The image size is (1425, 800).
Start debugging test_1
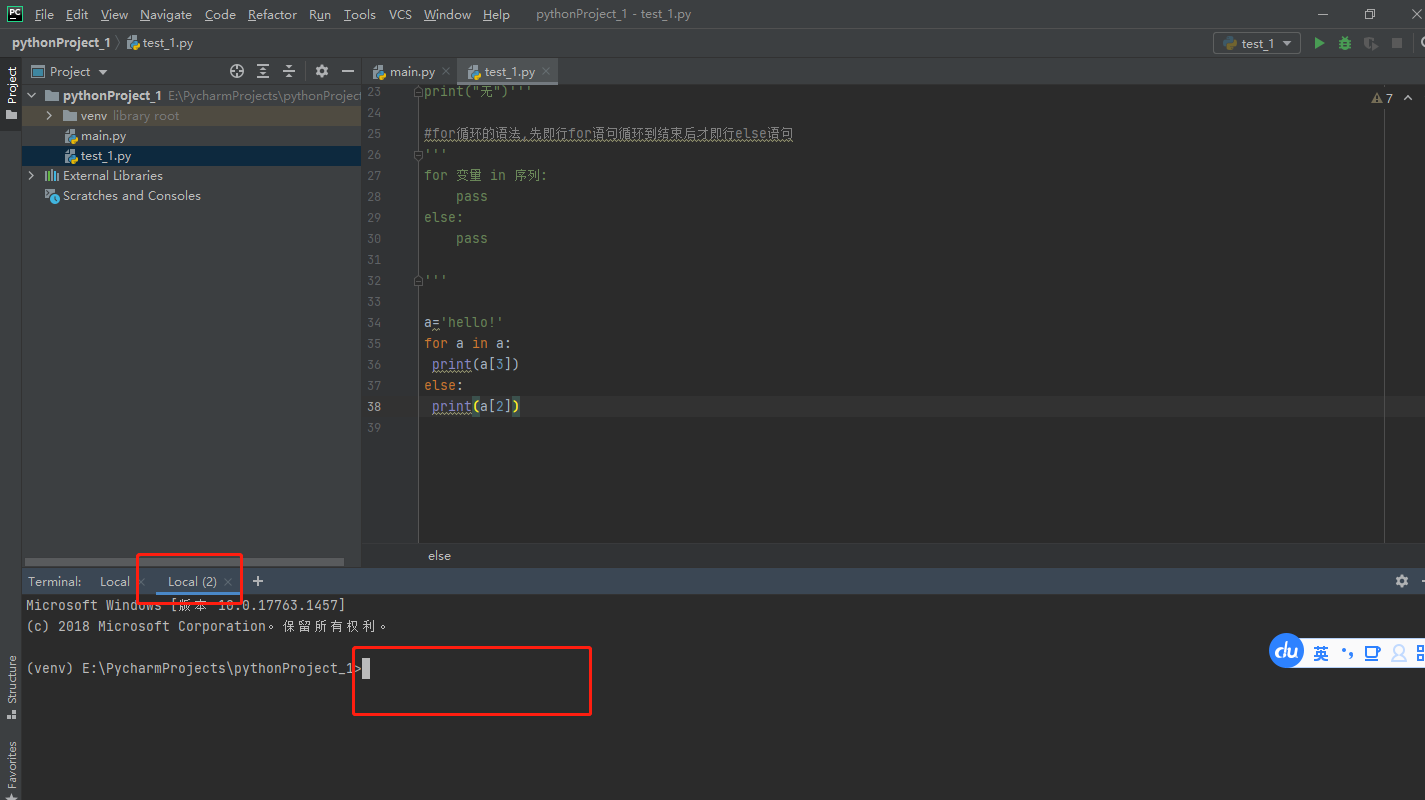pyautogui.click(x=1344, y=43)
